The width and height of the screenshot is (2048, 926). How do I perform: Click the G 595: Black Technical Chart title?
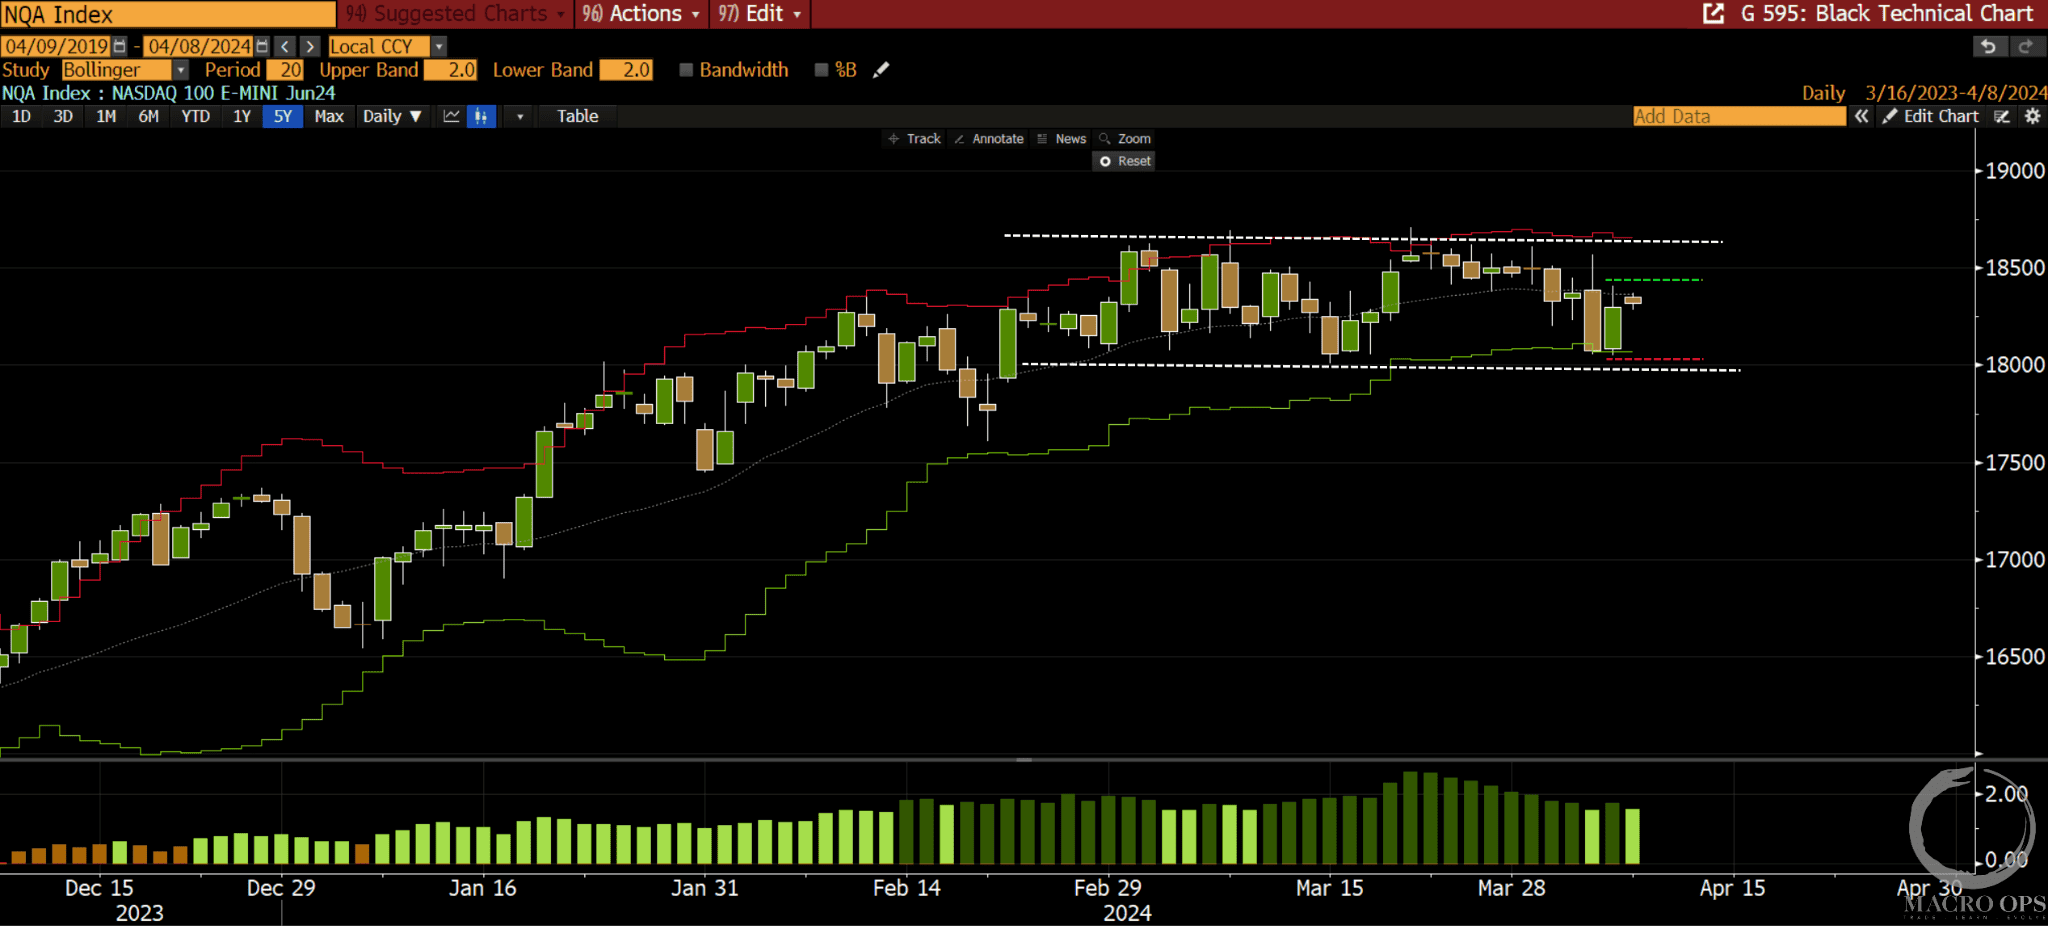(x=1886, y=14)
